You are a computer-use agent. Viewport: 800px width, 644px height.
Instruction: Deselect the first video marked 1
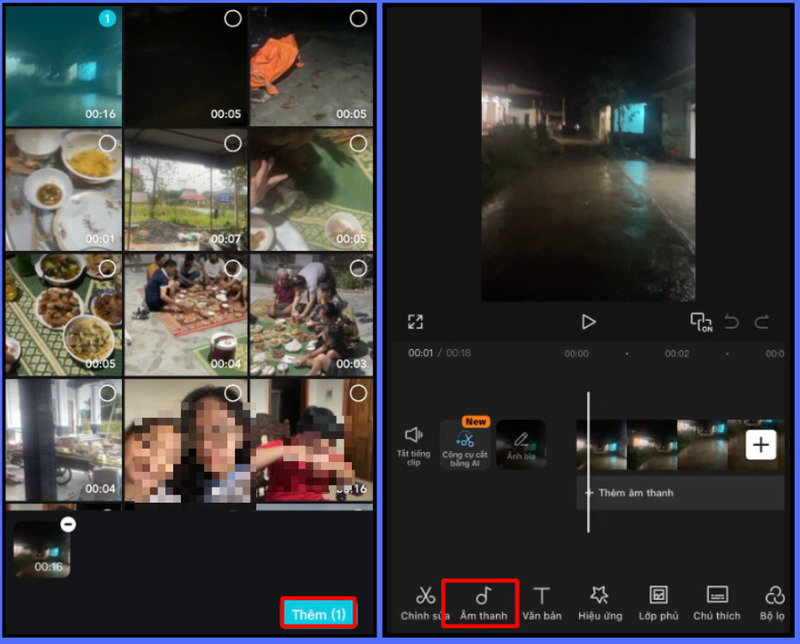point(107,19)
